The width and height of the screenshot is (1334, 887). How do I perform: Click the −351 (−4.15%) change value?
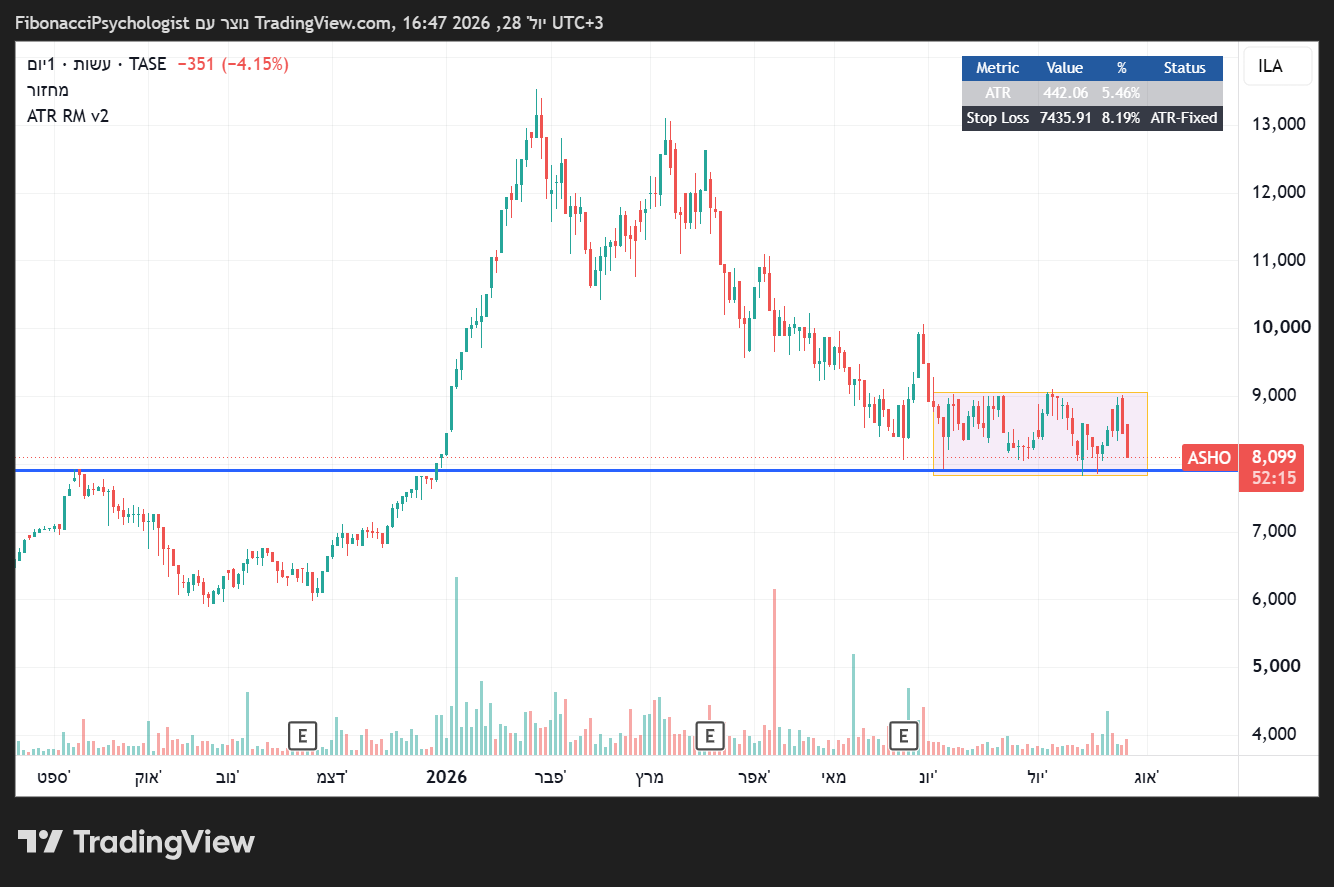click(232, 64)
